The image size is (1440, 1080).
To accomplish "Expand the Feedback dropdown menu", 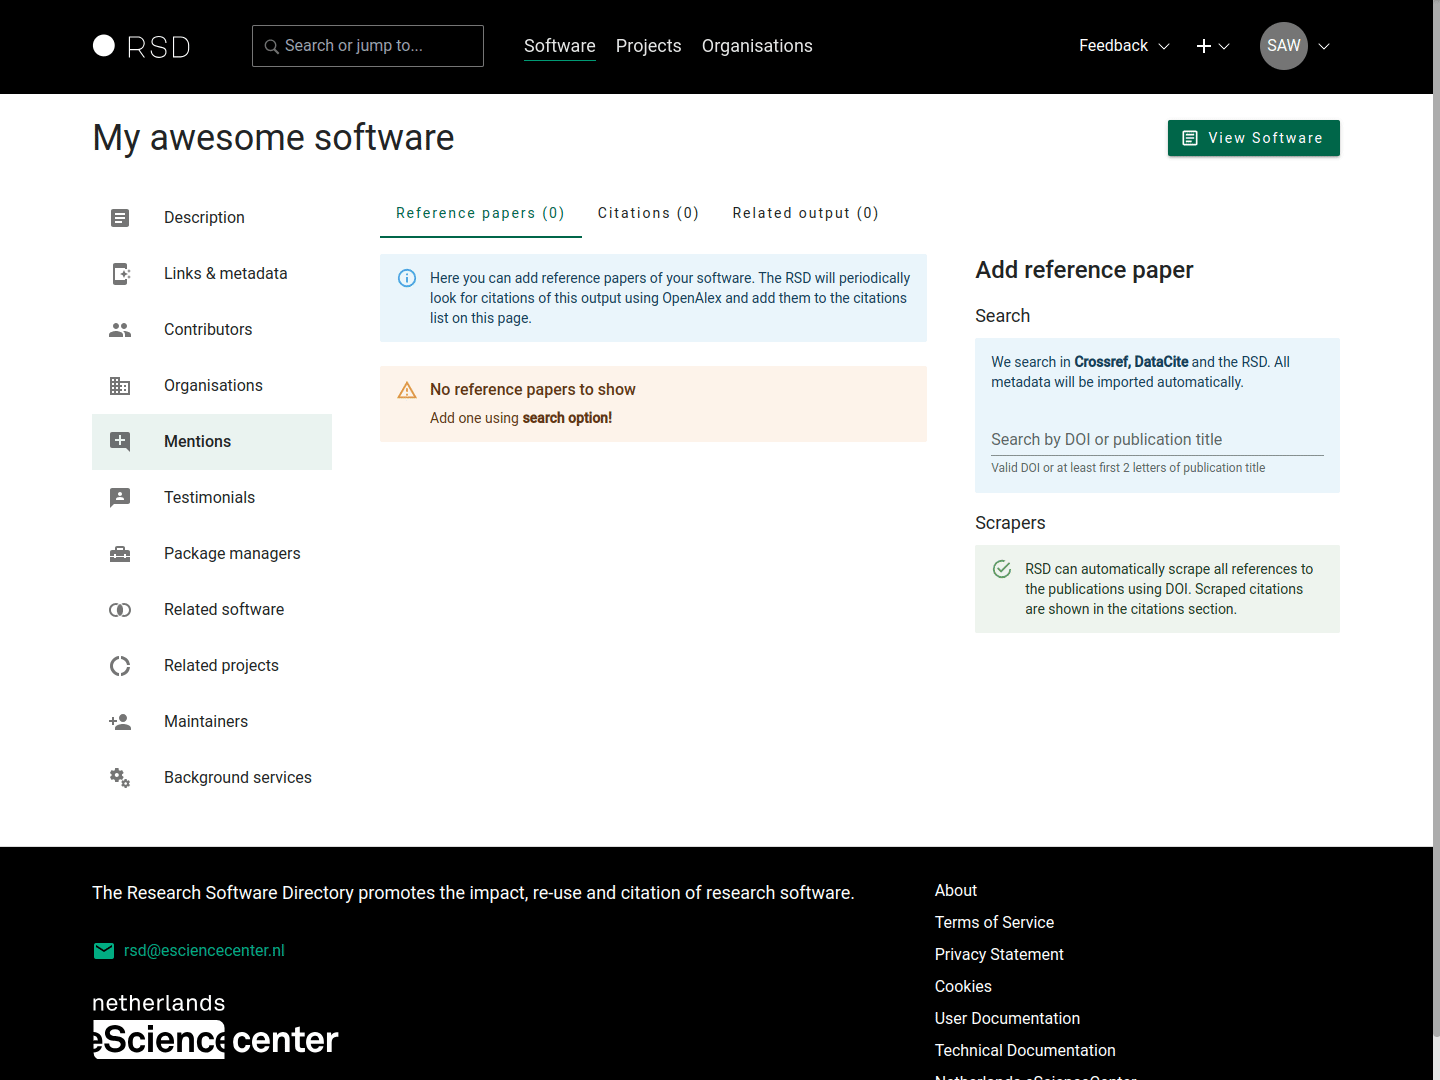I will tap(1124, 46).
